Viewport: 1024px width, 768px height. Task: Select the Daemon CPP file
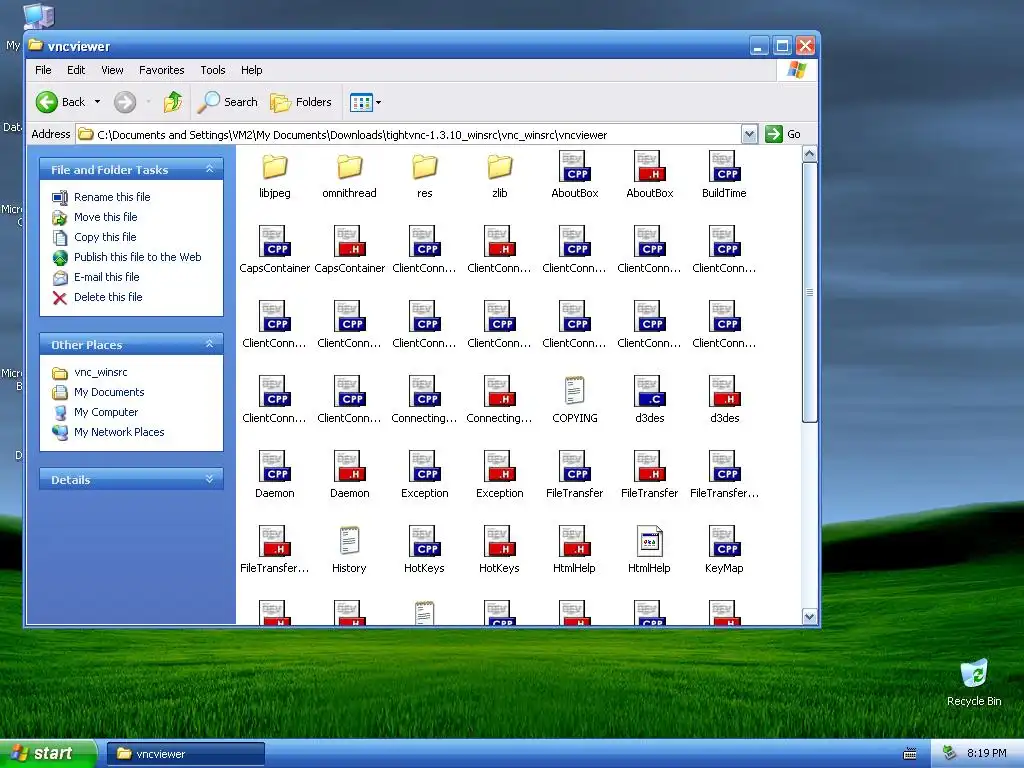pyautogui.click(x=274, y=476)
